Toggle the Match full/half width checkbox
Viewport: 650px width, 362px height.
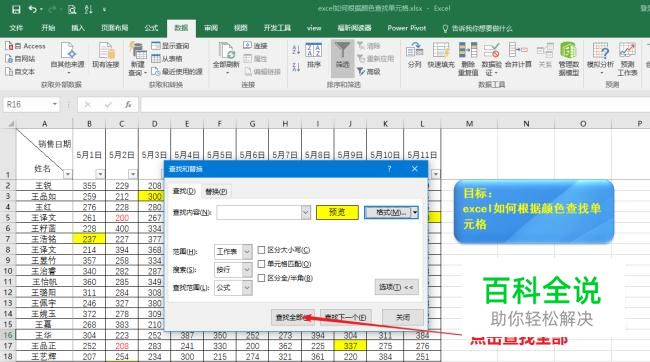[x=261, y=278]
